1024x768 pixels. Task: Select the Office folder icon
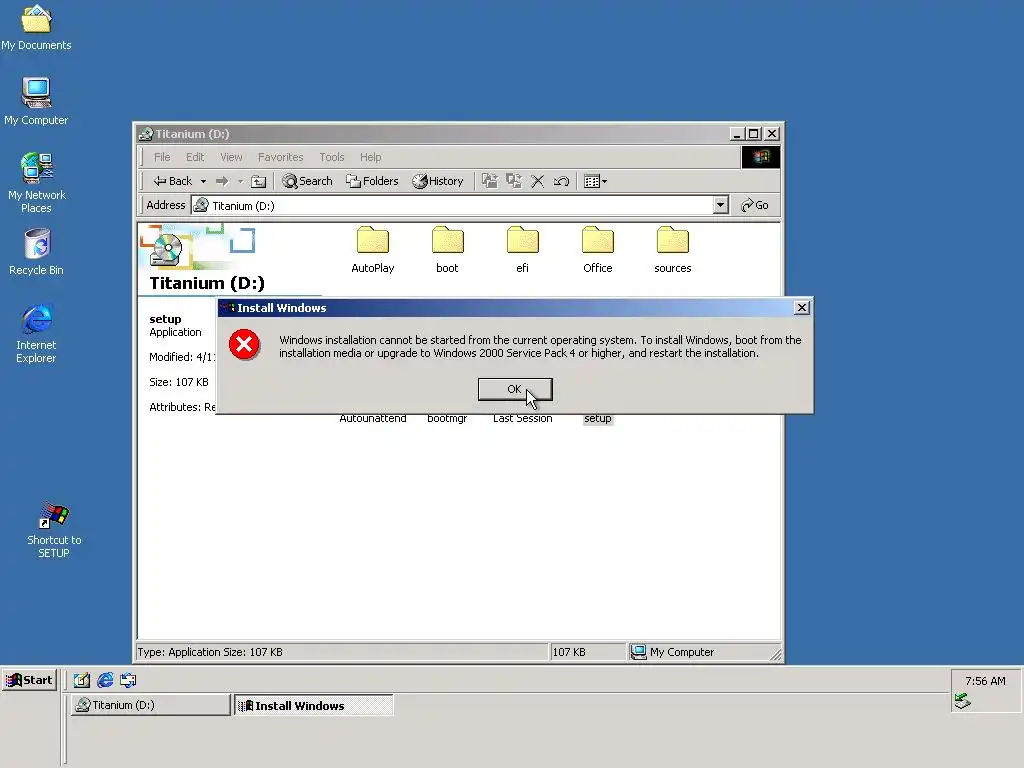[x=598, y=240]
